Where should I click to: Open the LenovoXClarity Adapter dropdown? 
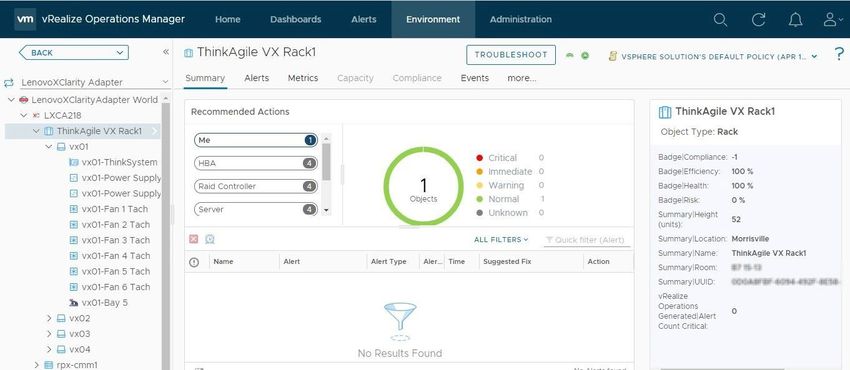pyautogui.click(x=94, y=82)
